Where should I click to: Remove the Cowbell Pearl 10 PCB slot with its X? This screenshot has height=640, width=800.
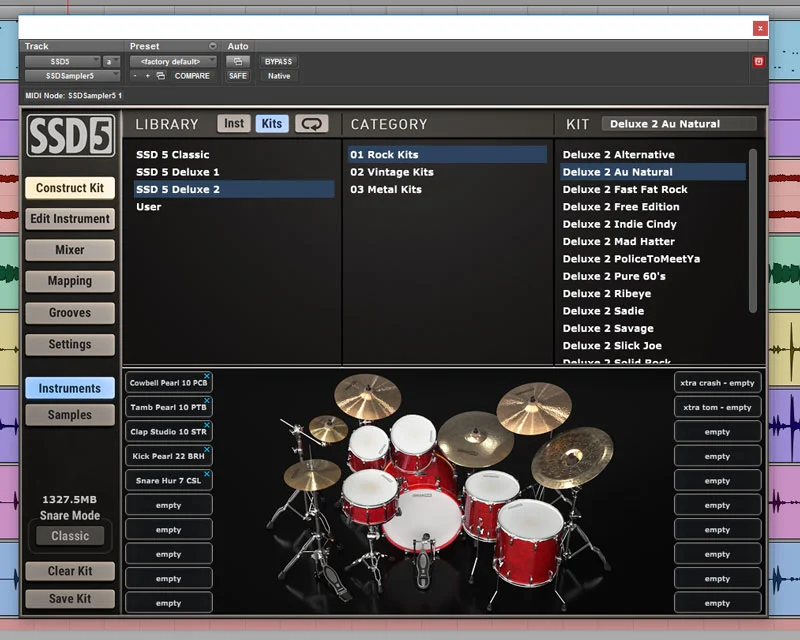click(x=207, y=376)
